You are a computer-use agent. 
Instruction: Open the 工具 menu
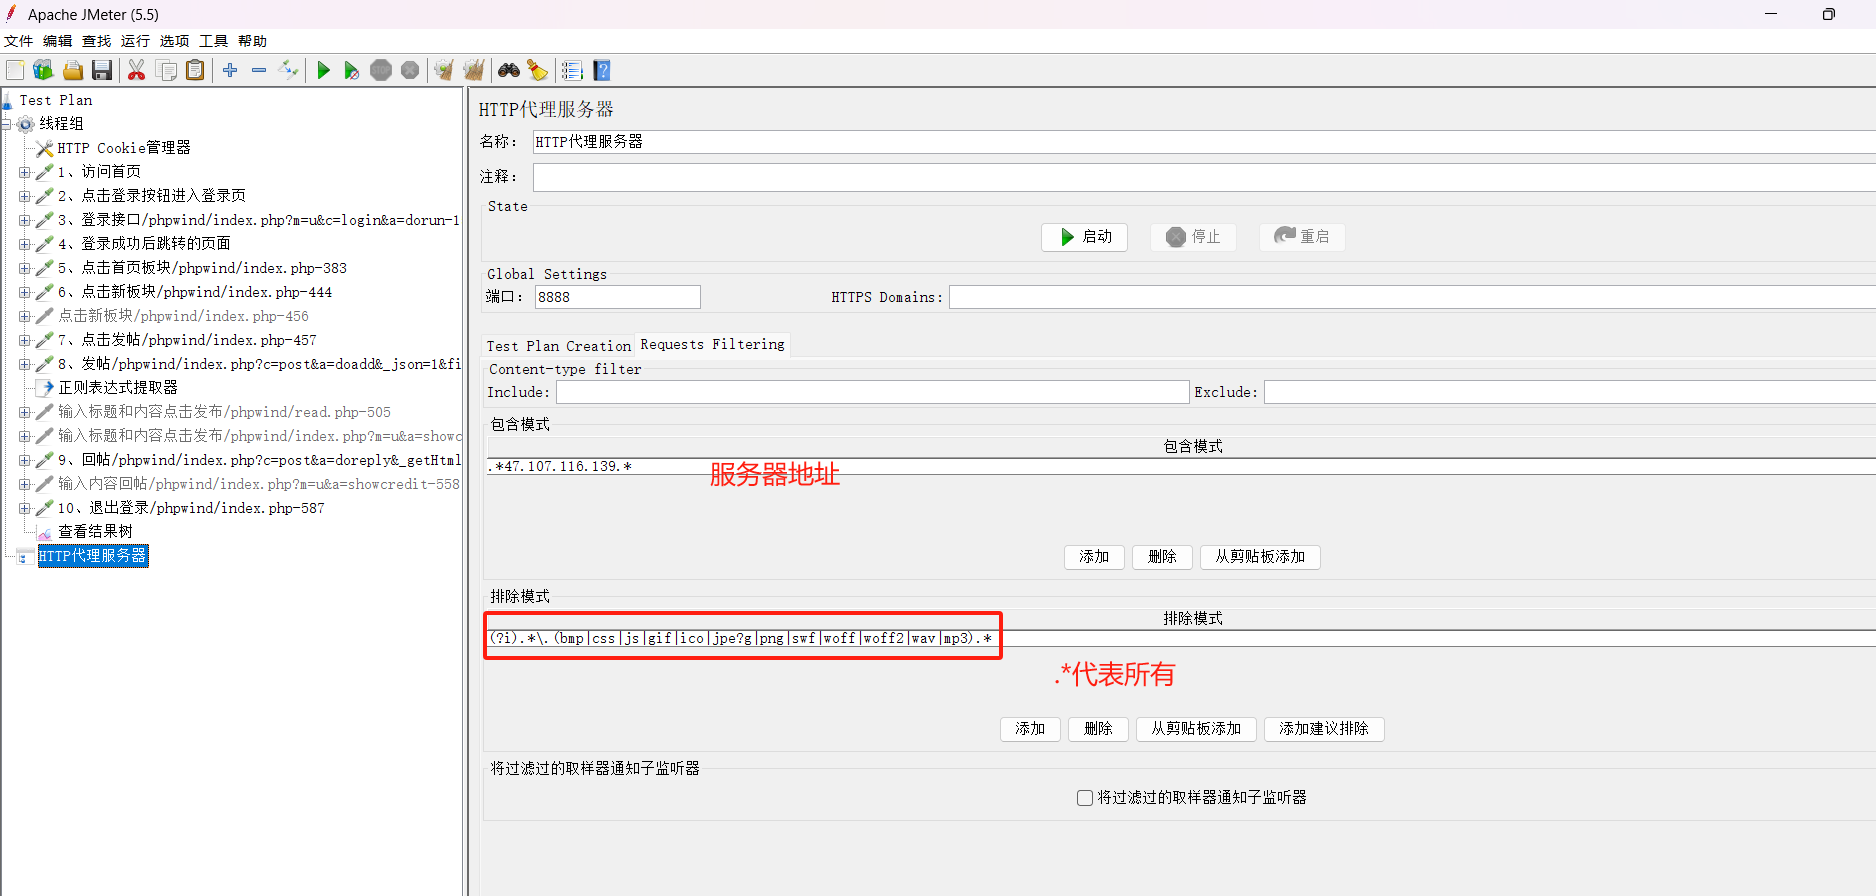(x=214, y=41)
